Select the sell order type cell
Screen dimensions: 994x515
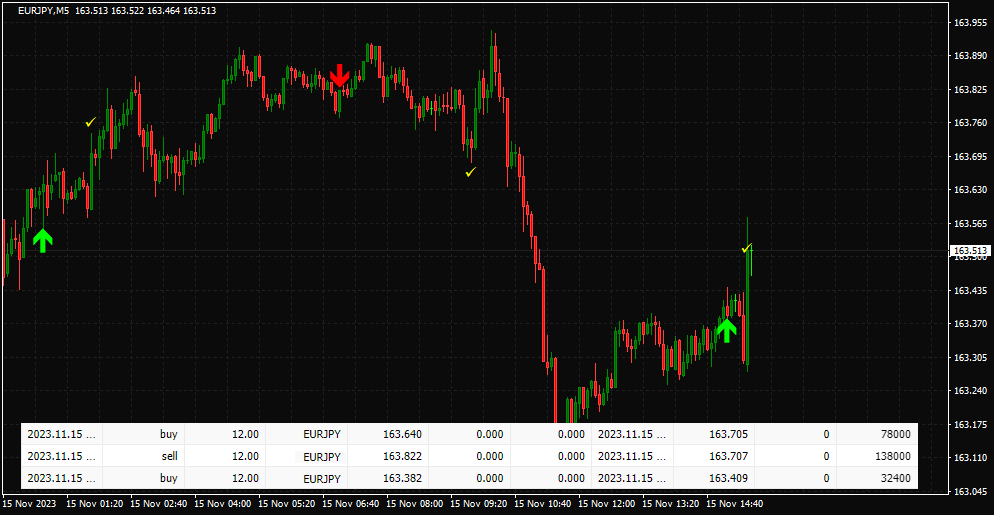pyautogui.click(x=143, y=456)
